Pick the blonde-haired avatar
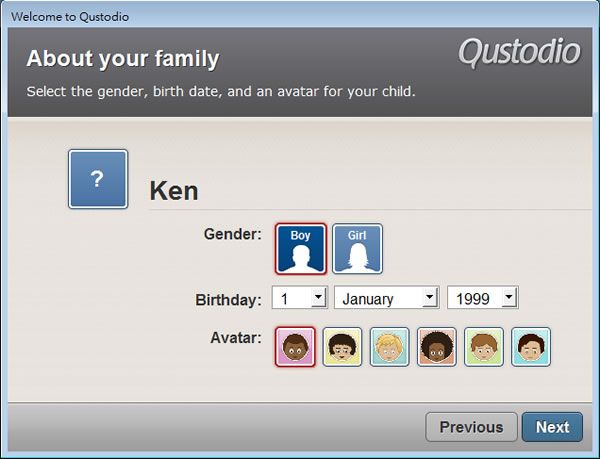This screenshot has width=600, height=459. (x=389, y=347)
